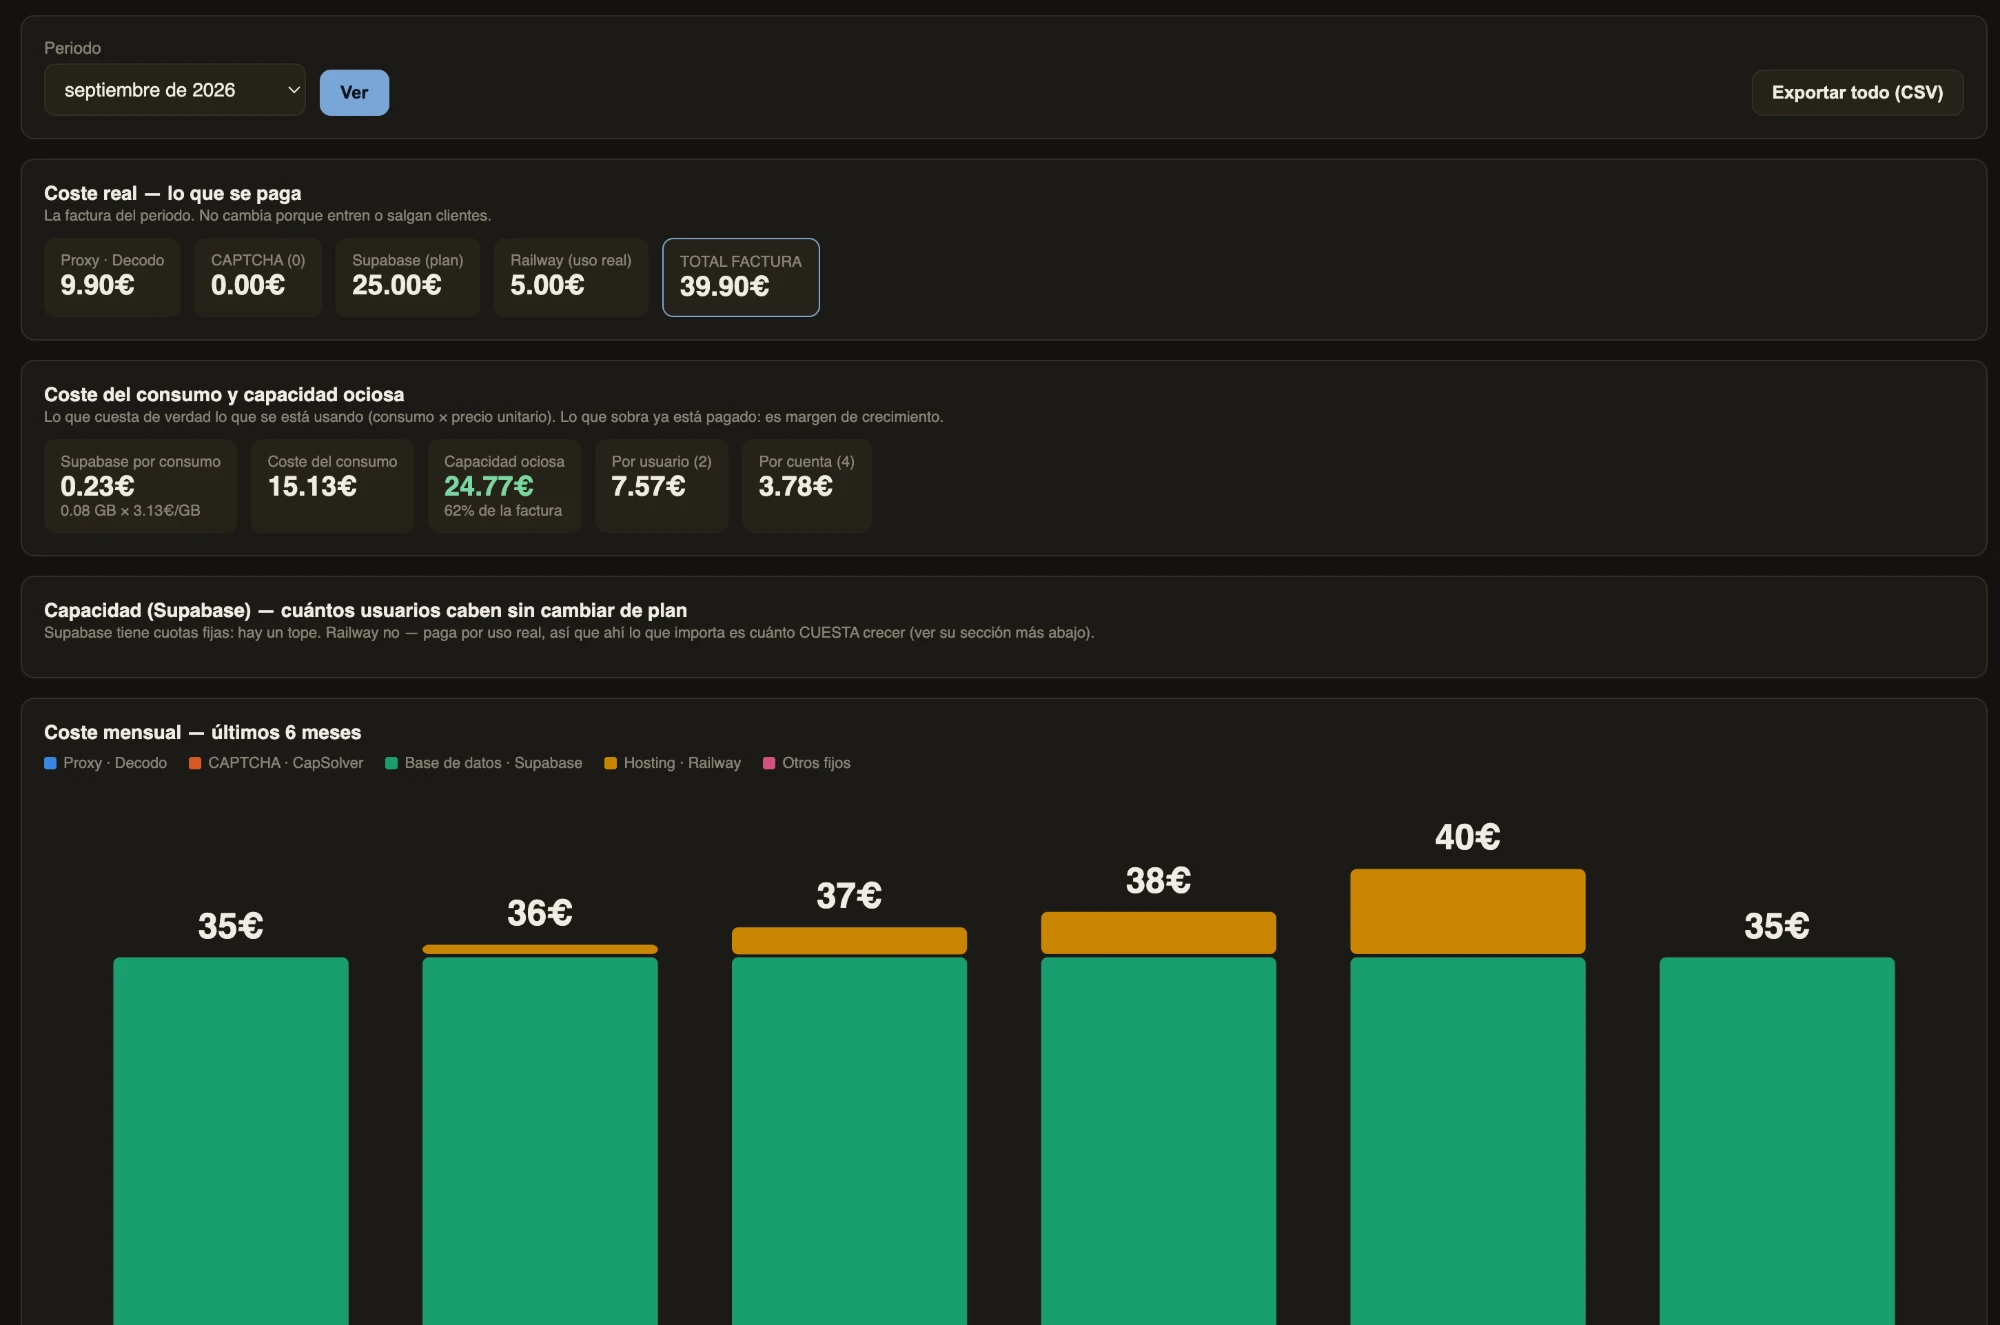Click the blue Proxy · Decodo legend swatch
This screenshot has width=2000, height=1325.
50,763
